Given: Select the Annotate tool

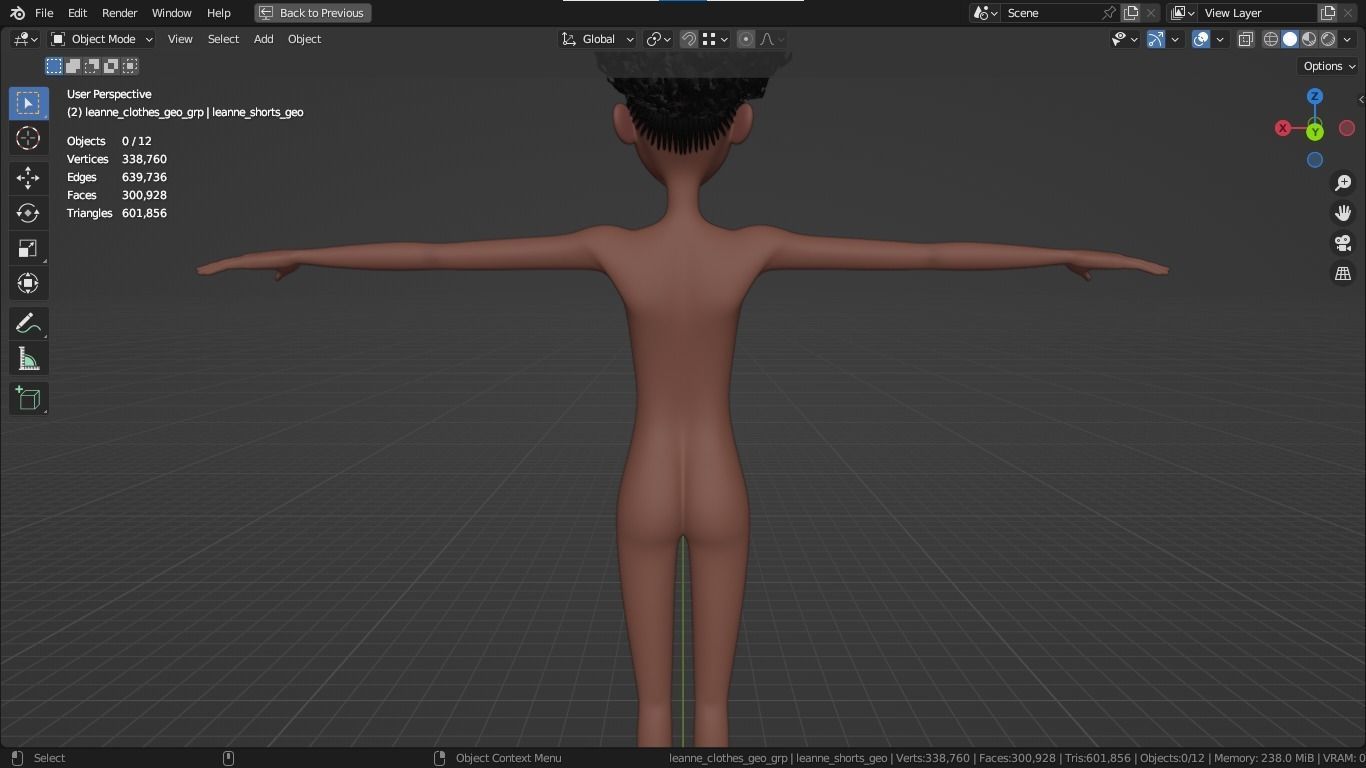Looking at the screenshot, I should [28, 323].
